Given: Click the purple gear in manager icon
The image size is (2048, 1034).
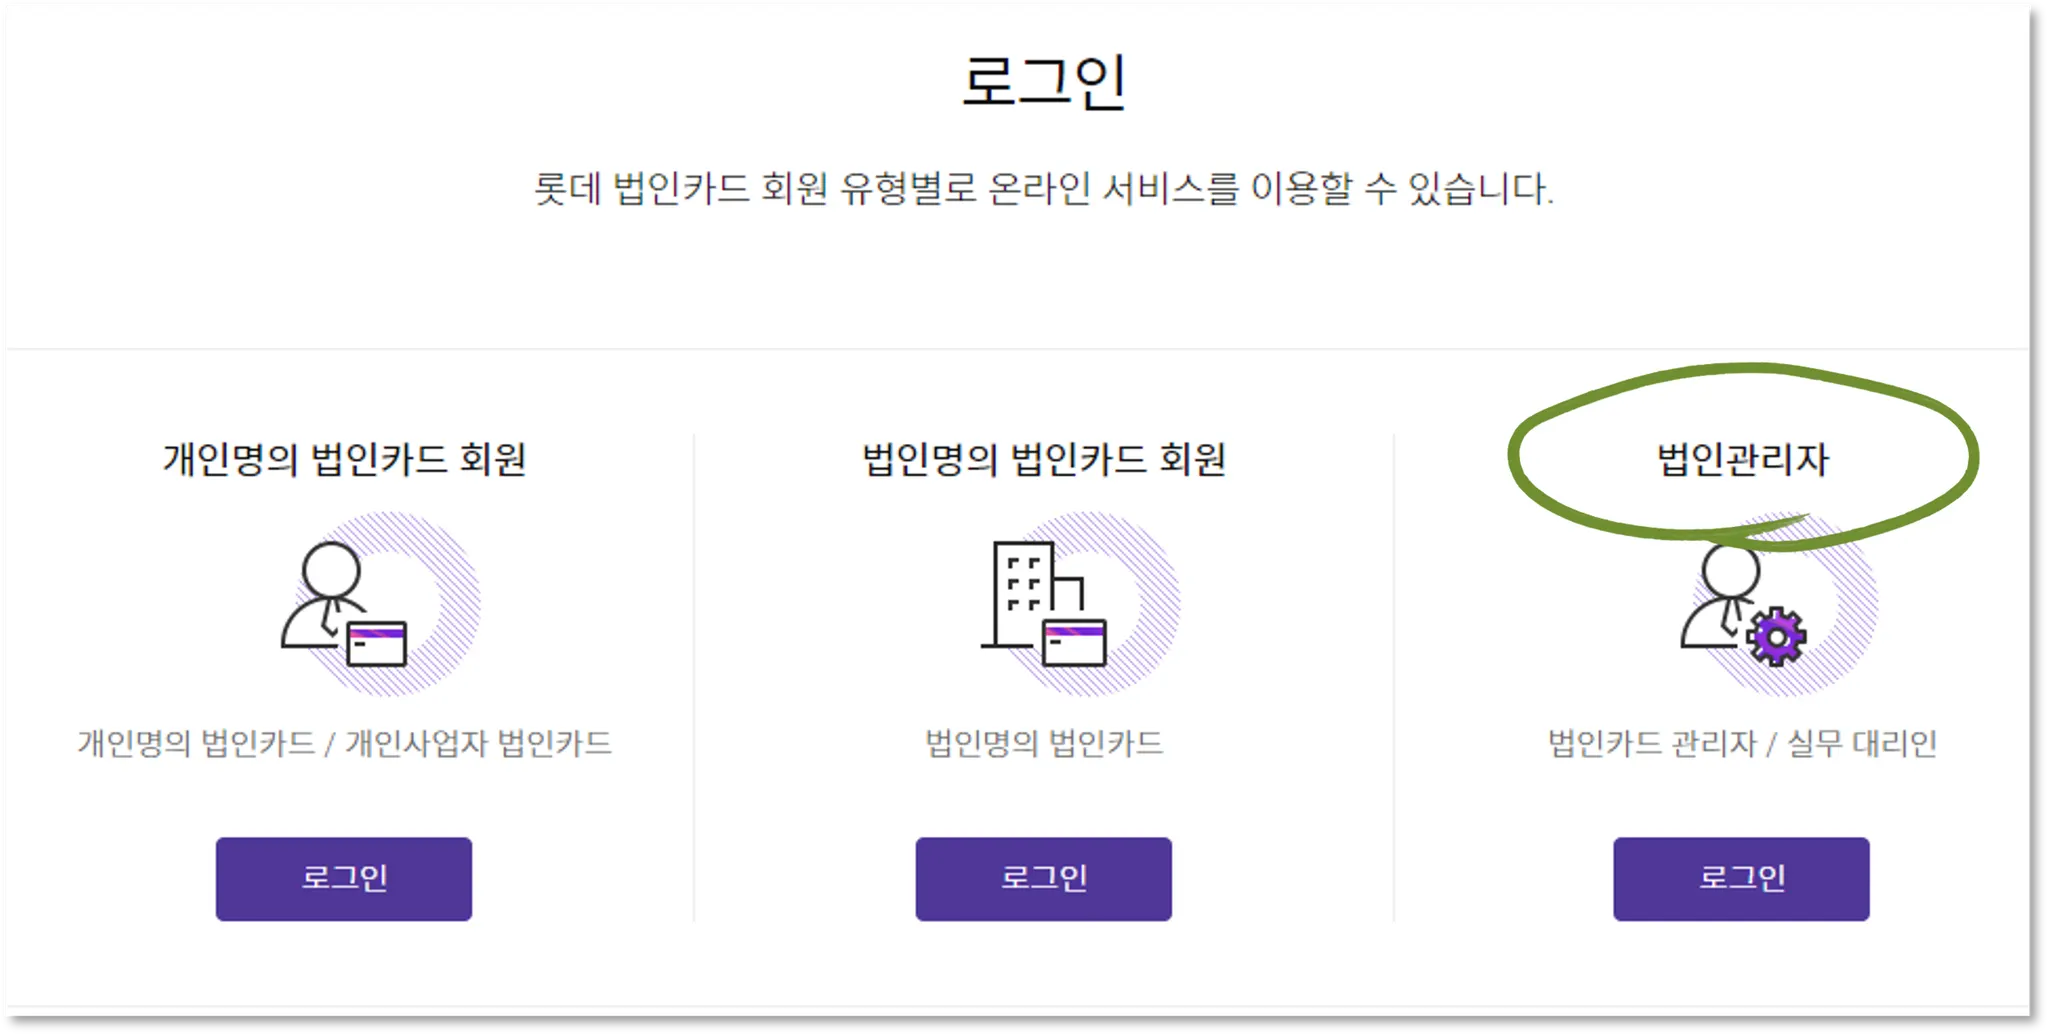Looking at the screenshot, I should point(1776,637).
